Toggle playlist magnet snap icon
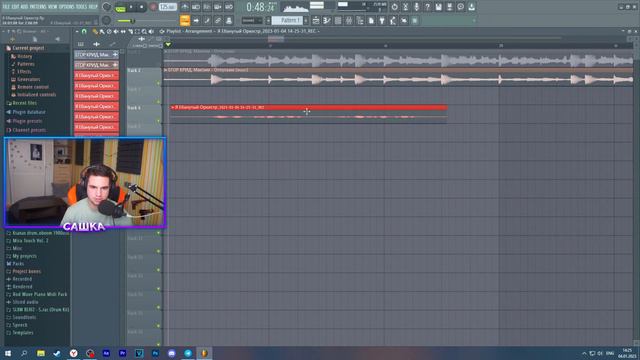Screen dimensions: 640x360 [84, 31]
